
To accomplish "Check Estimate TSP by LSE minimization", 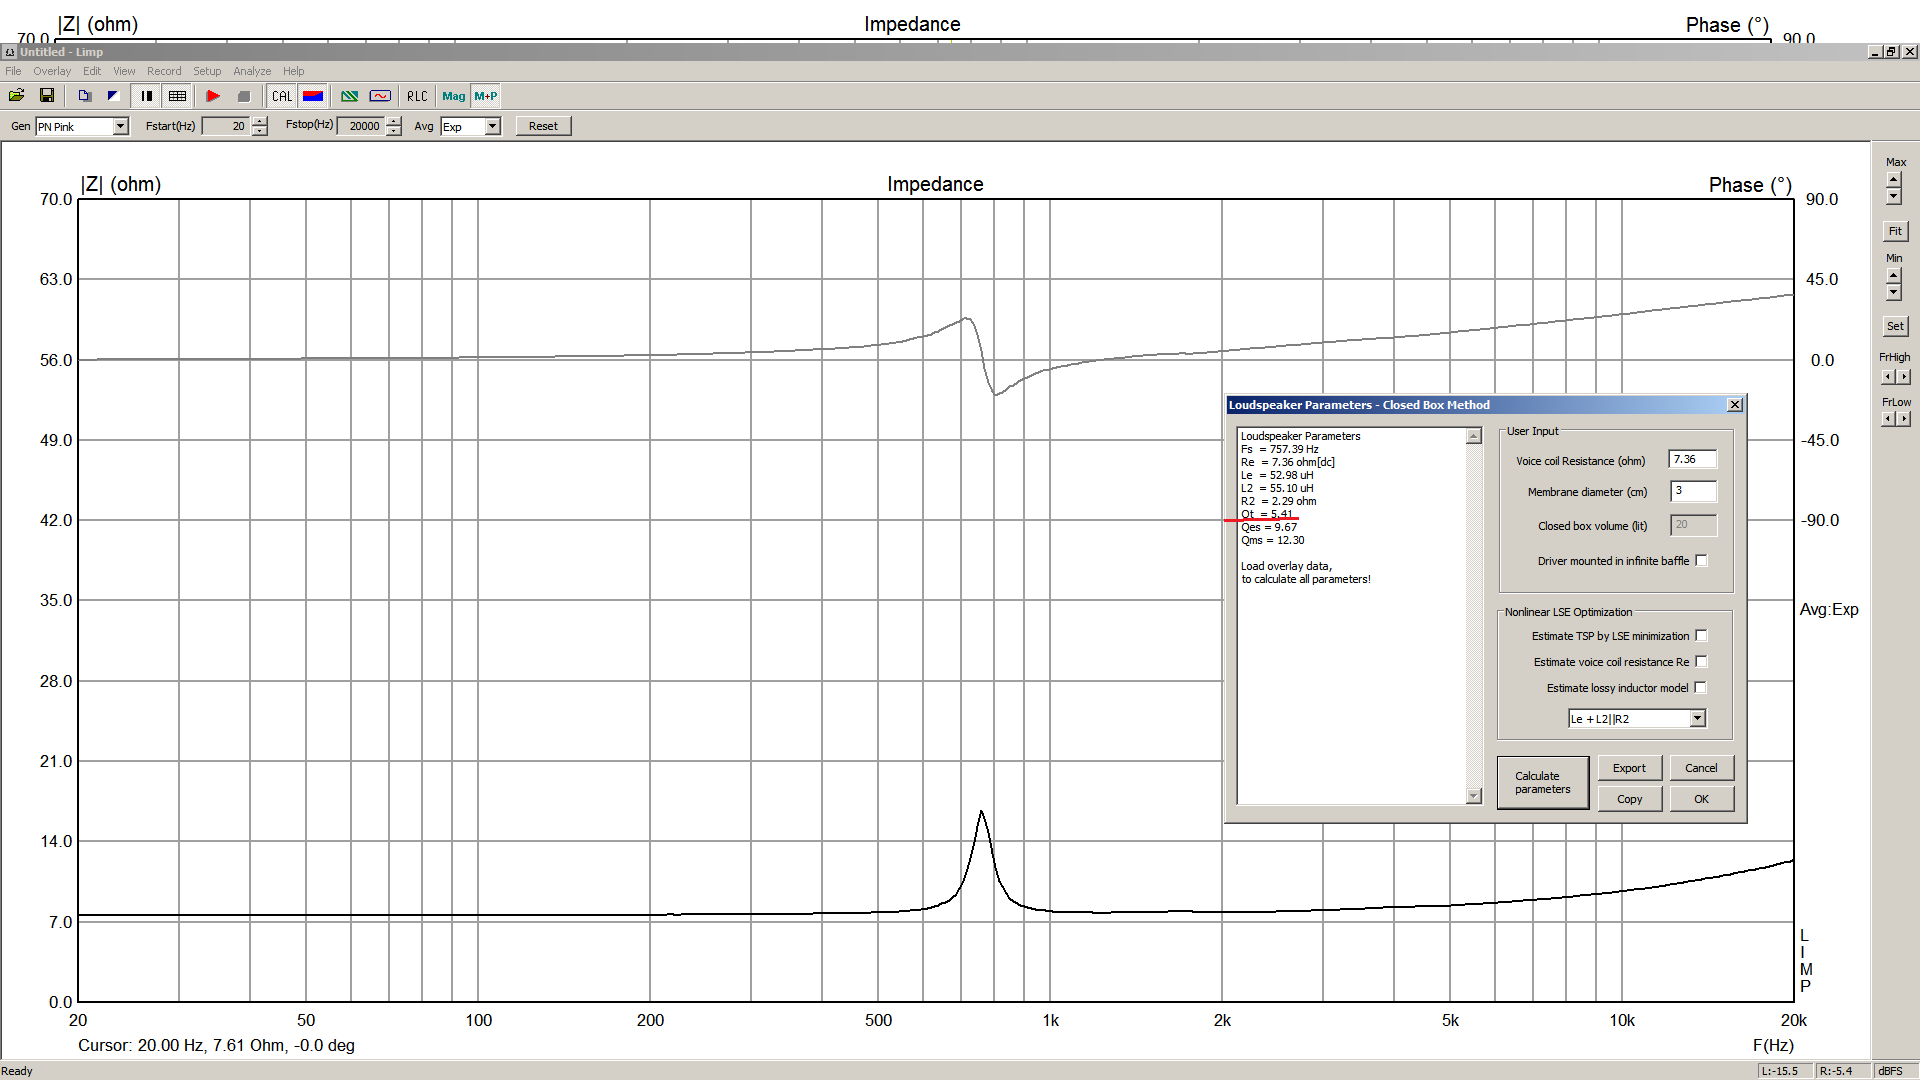I will [x=1701, y=636].
